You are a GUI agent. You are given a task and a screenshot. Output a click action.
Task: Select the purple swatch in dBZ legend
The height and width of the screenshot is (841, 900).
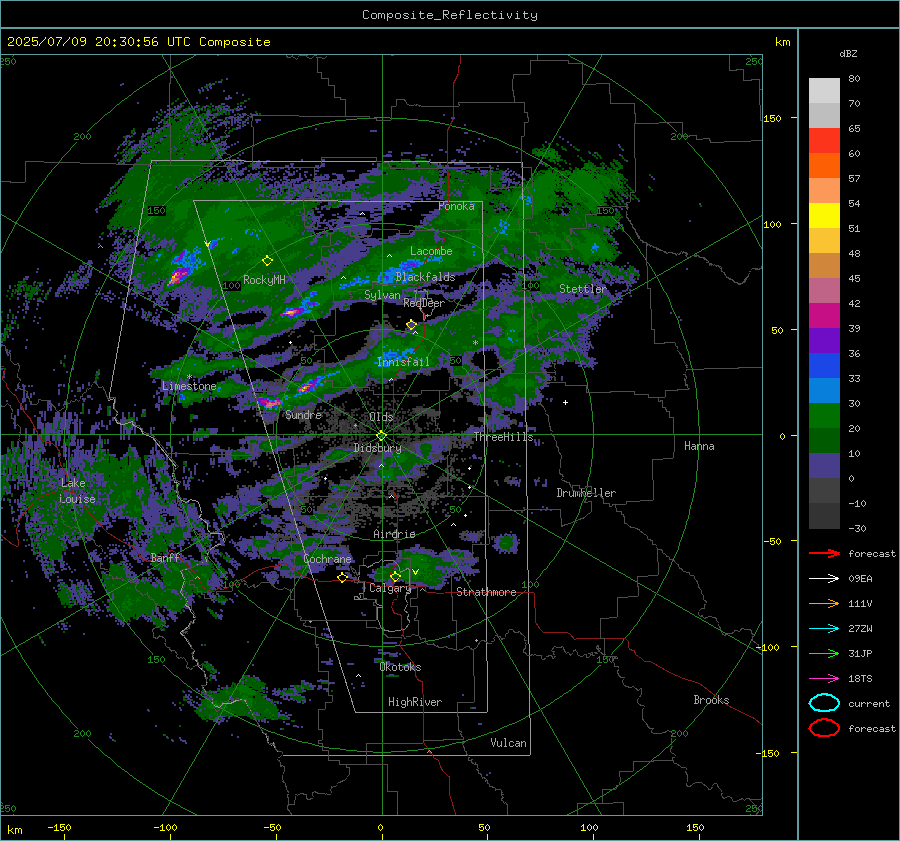point(824,340)
